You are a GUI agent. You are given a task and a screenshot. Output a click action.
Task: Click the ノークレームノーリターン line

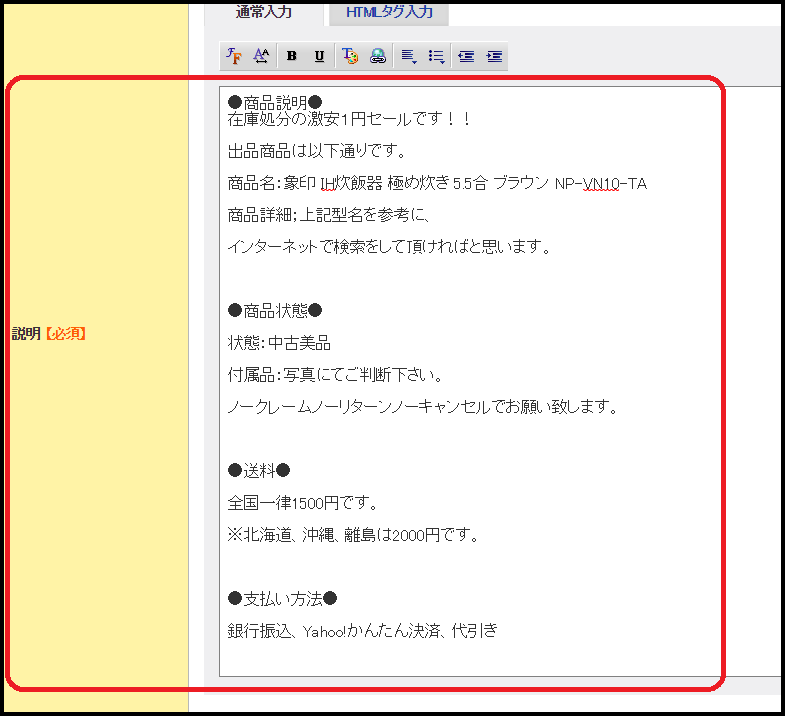[423, 407]
